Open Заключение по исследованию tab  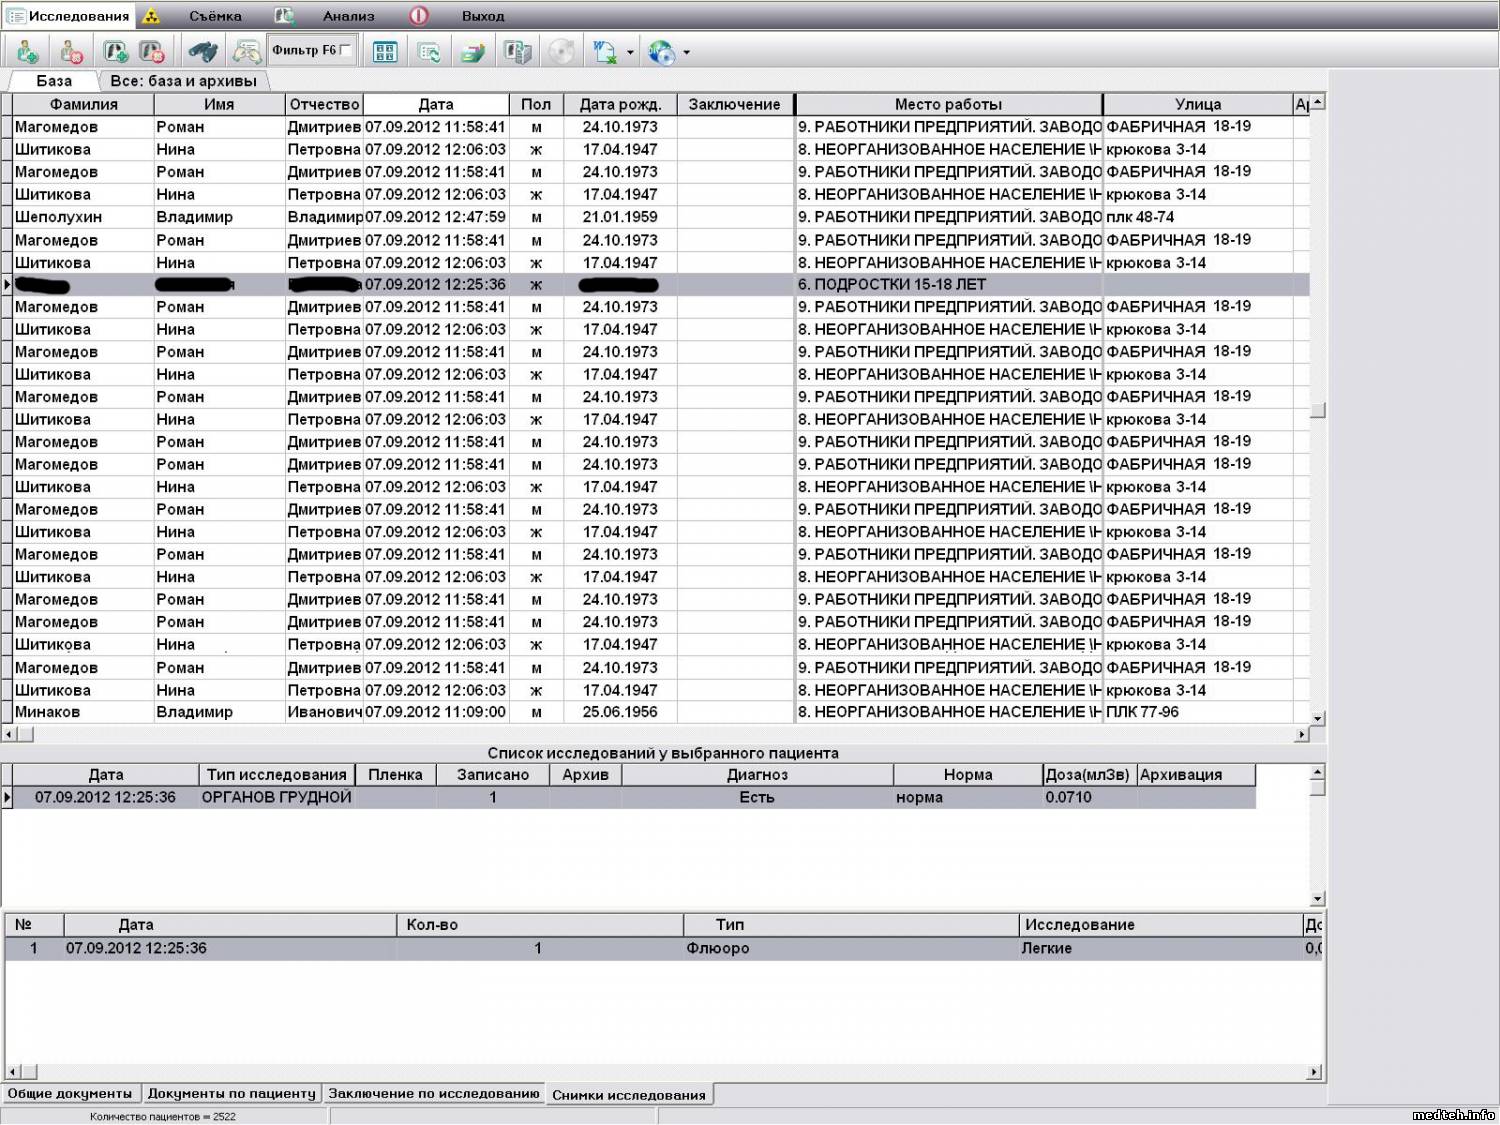(x=433, y=1094)
